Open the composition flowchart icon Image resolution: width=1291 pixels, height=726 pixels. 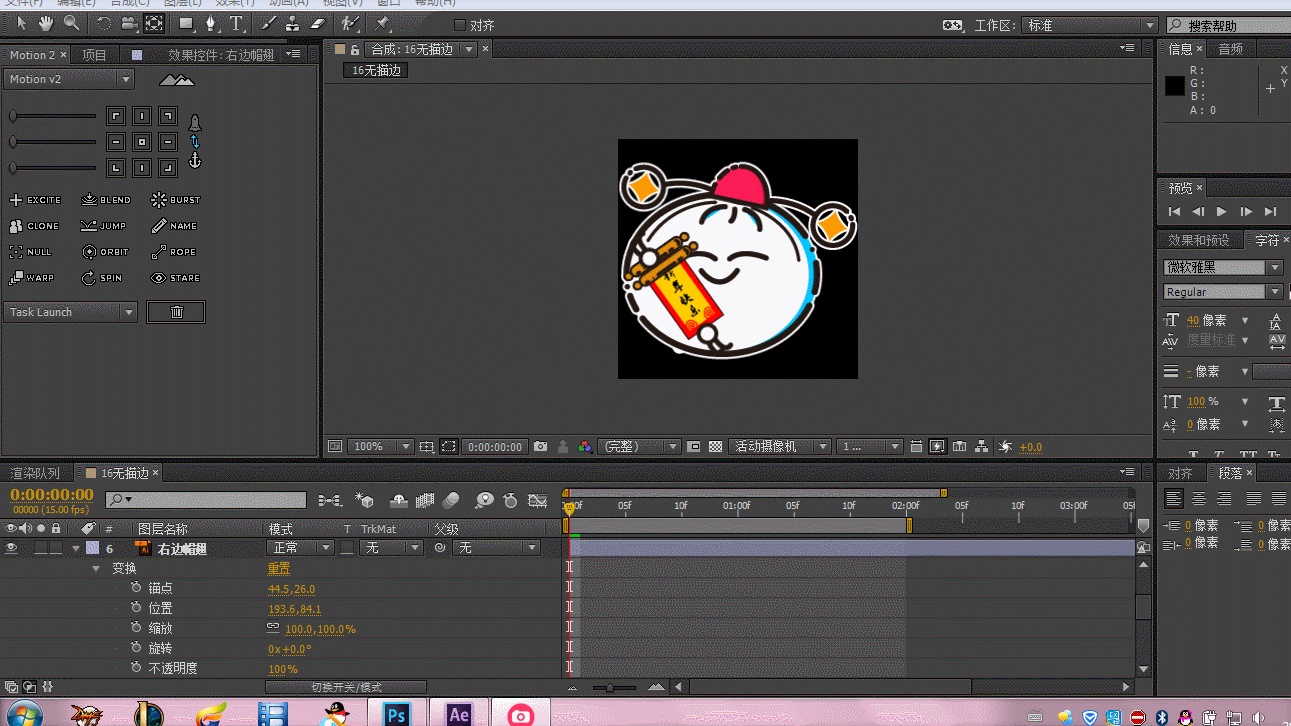click(x=982, y=447)
